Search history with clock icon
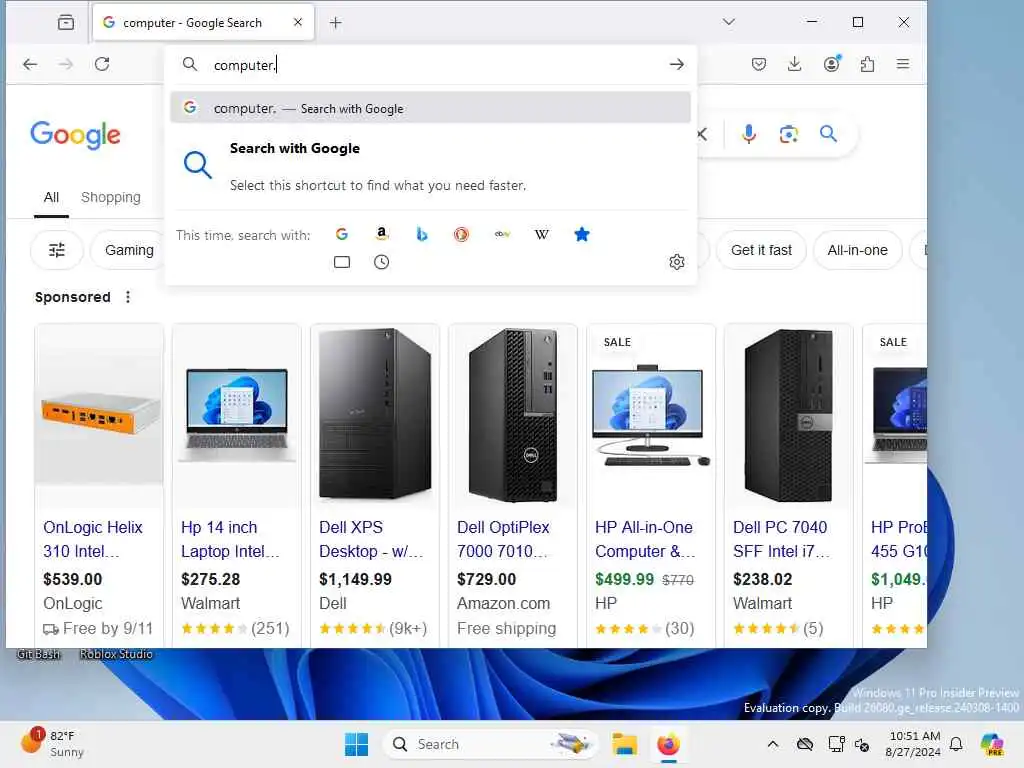This screenshot has width=1024, height=768. coord(381,262)
